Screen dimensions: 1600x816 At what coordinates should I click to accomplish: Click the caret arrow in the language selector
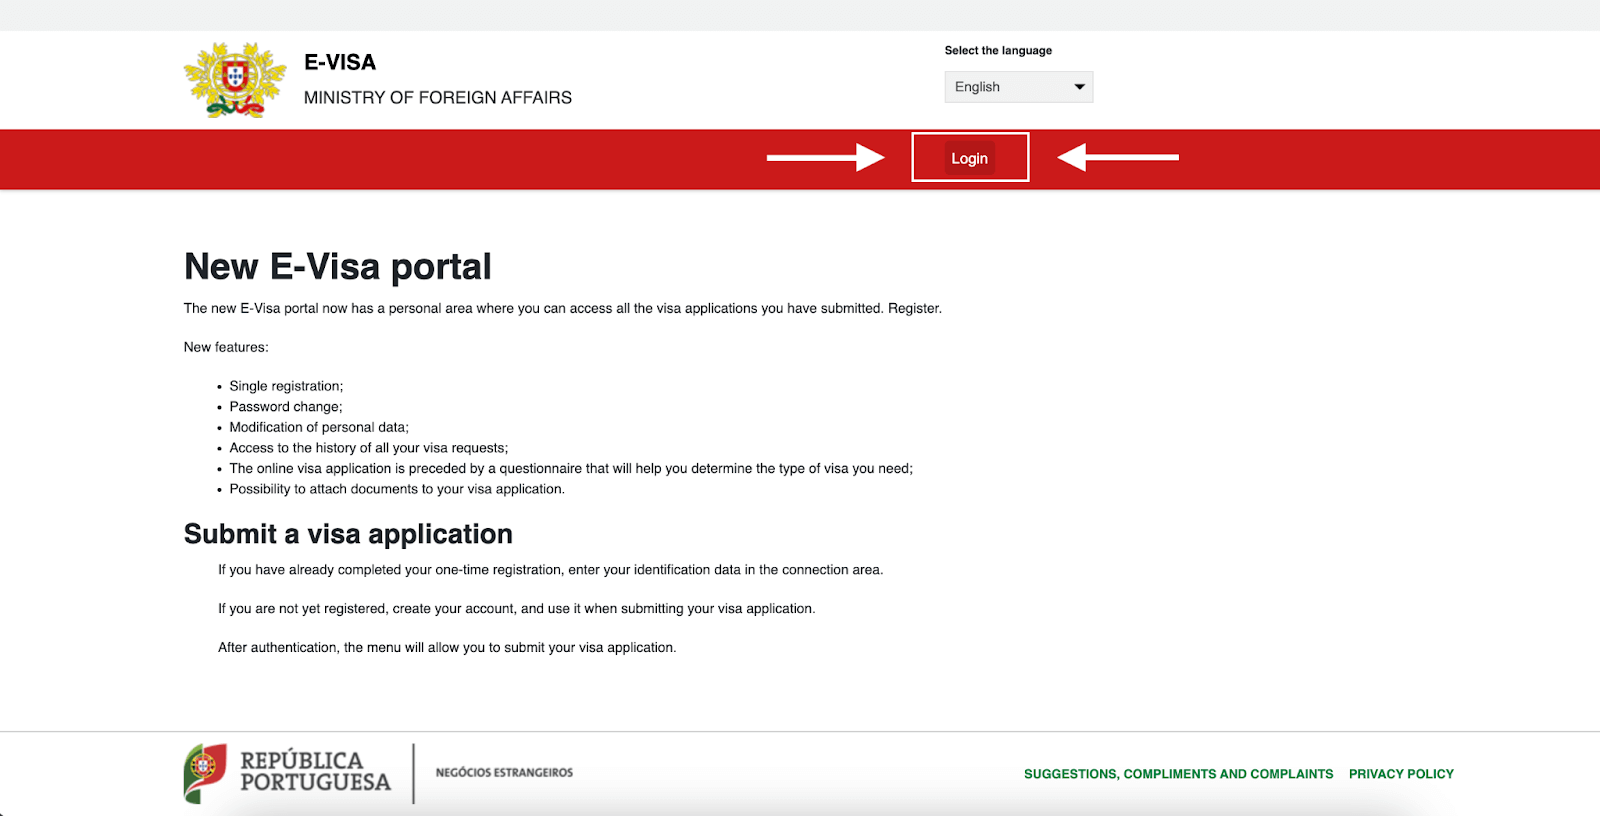pyautogui.click(x=1079, y=87)
